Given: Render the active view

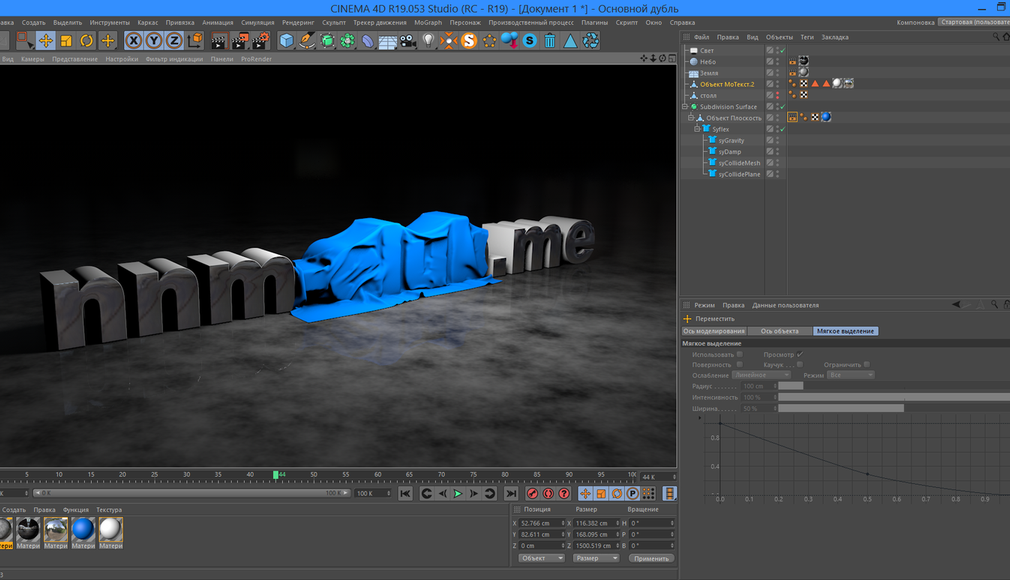Looking at the screenshot, I should [x=219, y=41].
